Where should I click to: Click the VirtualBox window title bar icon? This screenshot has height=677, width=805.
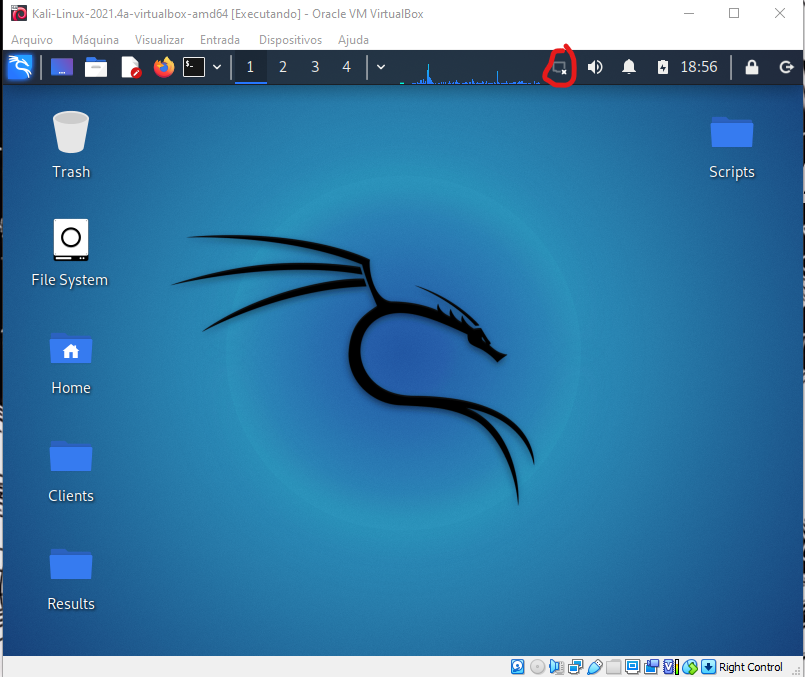(19, 13)
